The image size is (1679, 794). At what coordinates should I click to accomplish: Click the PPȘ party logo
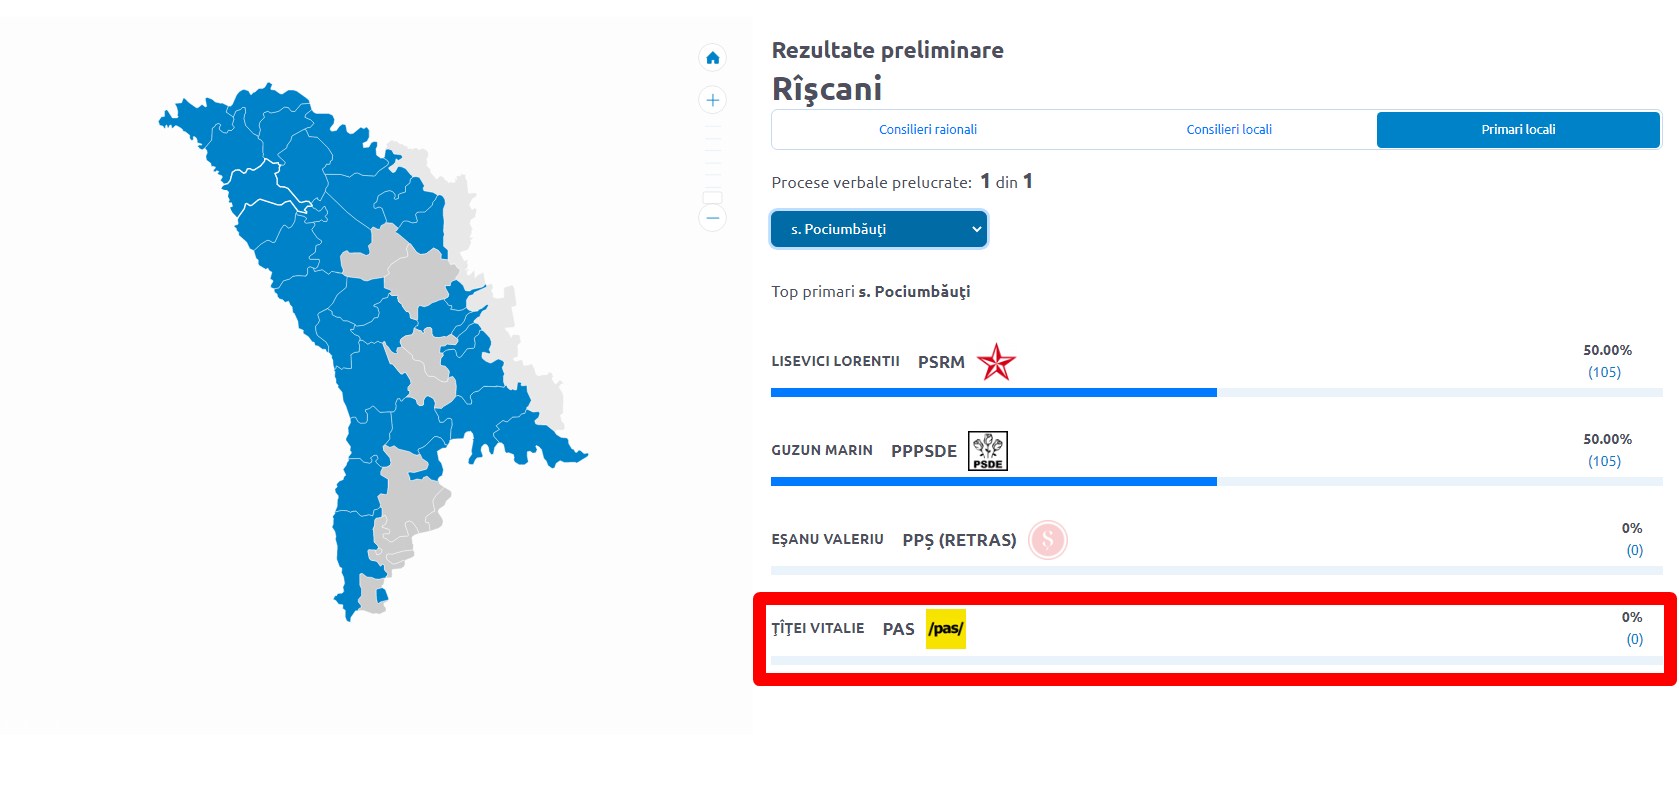1047,540
